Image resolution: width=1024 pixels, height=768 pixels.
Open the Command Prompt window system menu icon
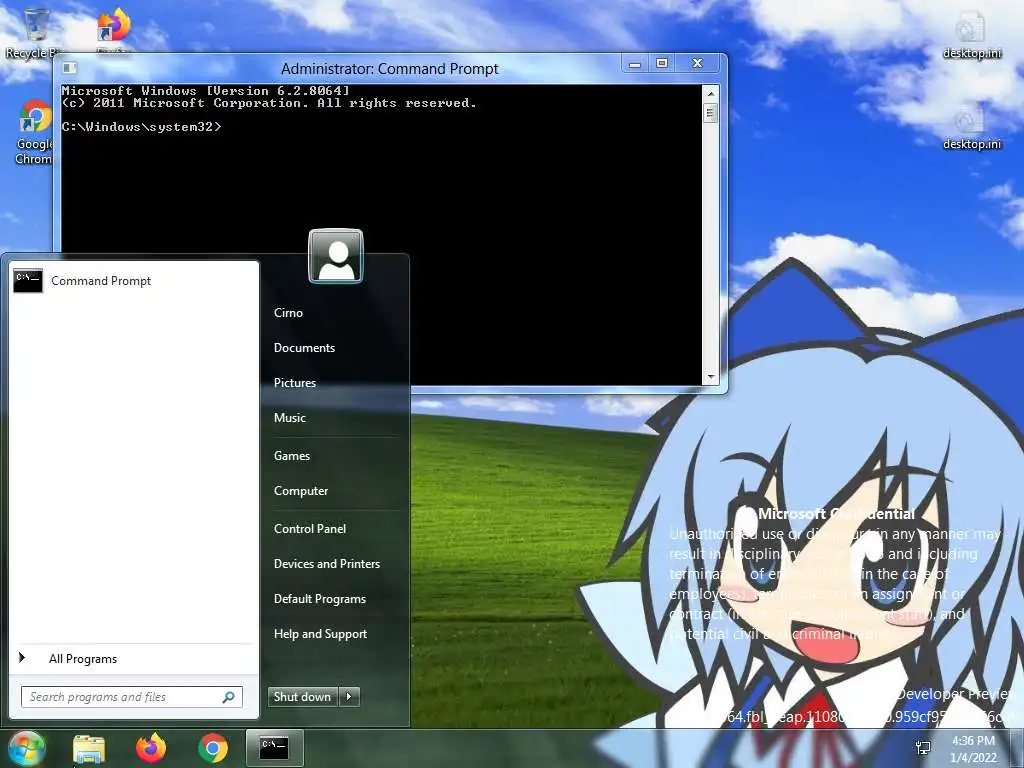(x=70, y=68)
